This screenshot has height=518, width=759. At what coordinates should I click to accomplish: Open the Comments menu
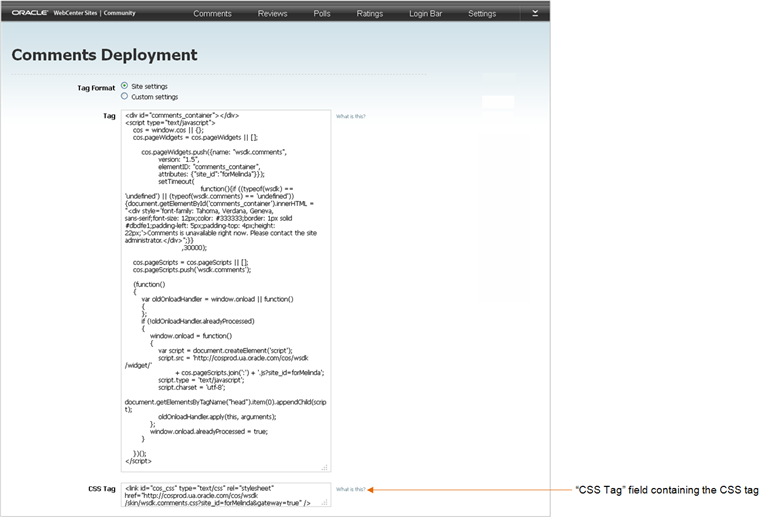(x=212, y=14)
